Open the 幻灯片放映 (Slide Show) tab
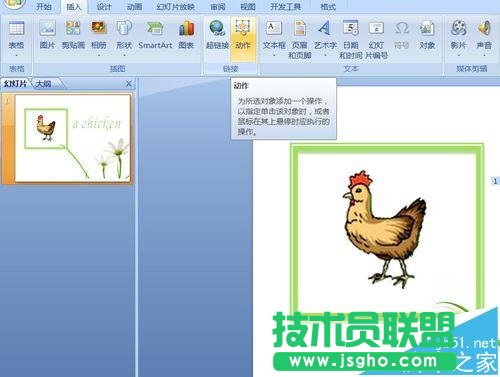The height and width of the screenshot is (377, 500). (175, 7)
